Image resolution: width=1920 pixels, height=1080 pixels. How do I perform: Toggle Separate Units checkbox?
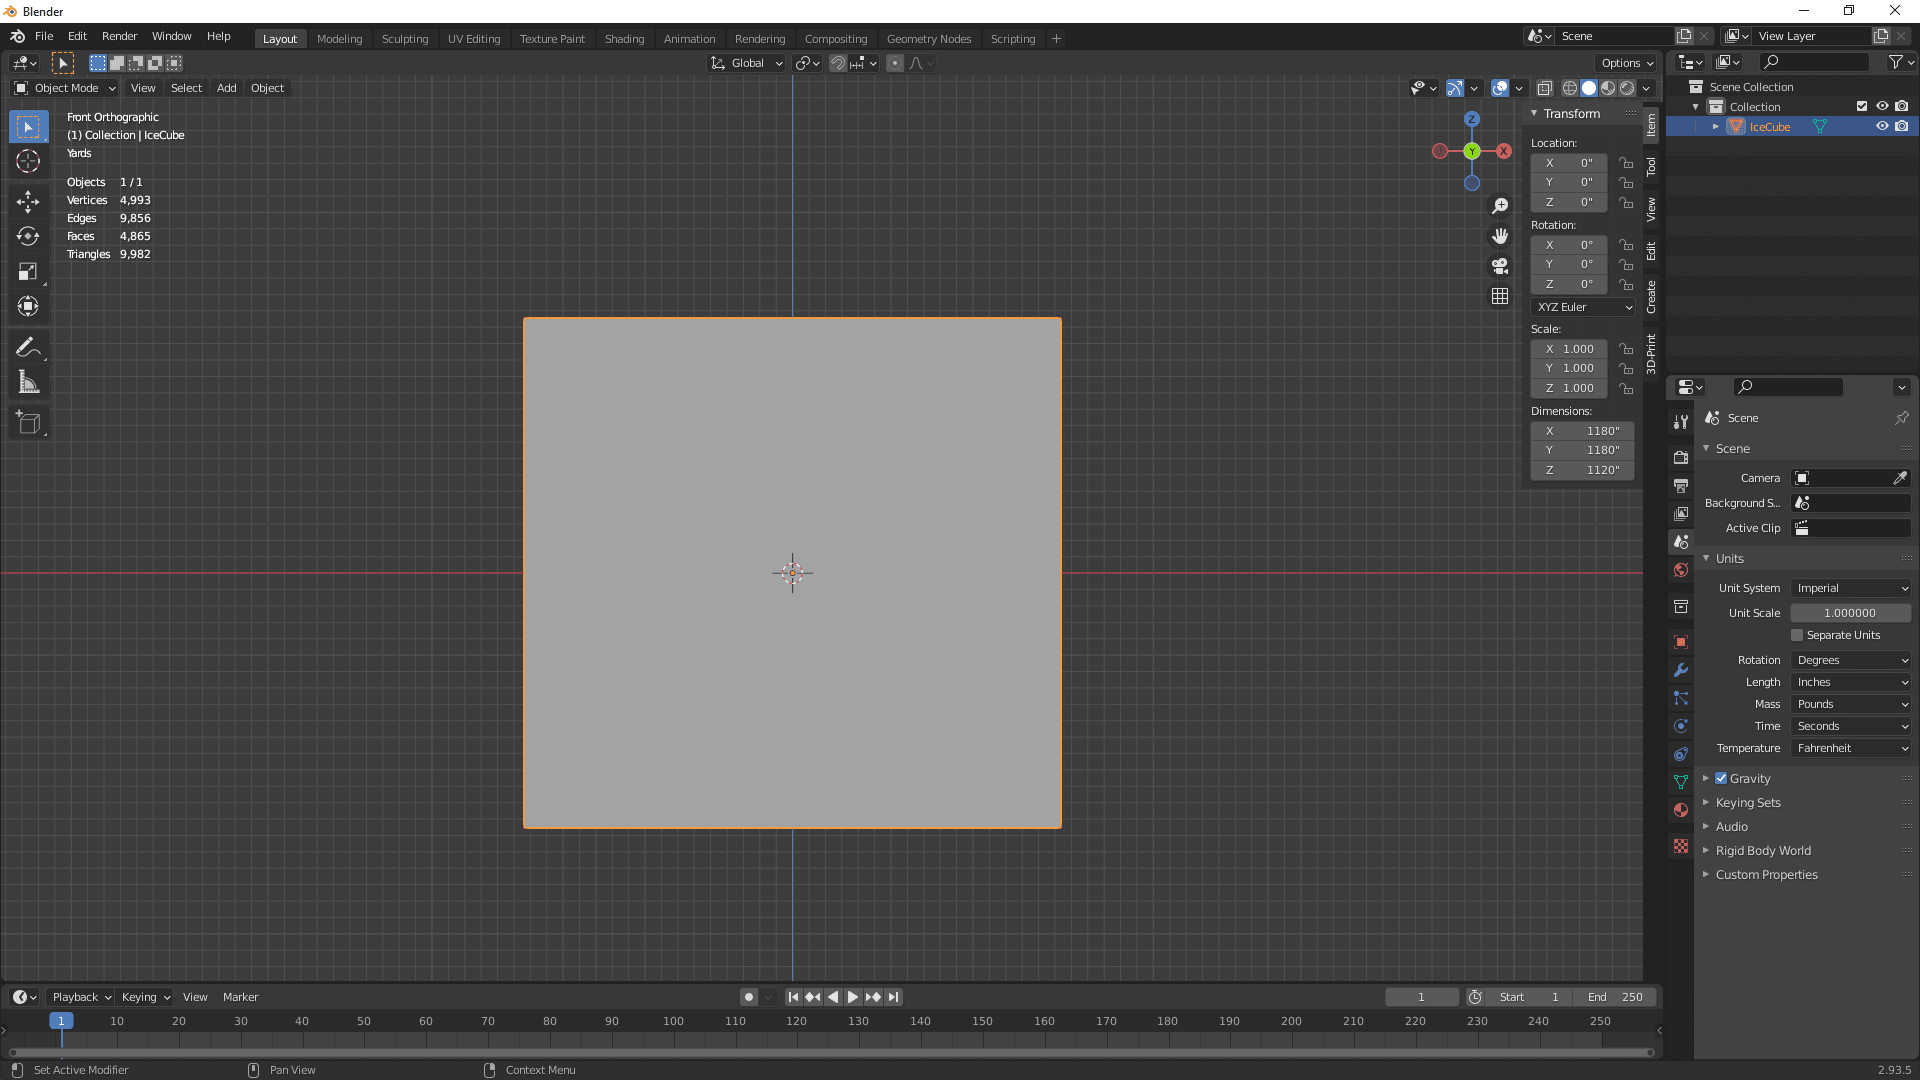pos(1796,634)
